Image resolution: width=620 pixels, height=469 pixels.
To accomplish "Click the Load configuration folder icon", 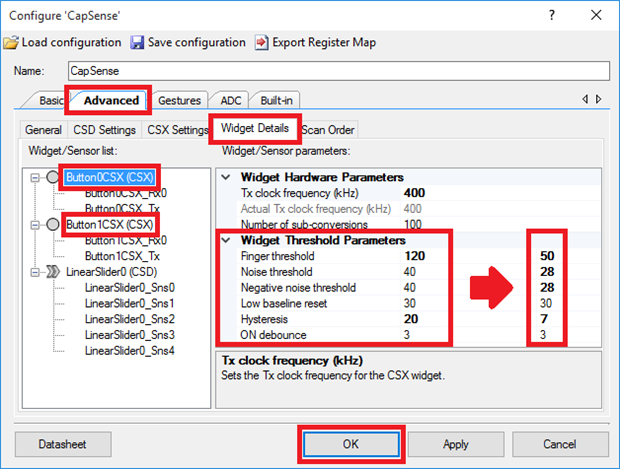I will [11, 42].
